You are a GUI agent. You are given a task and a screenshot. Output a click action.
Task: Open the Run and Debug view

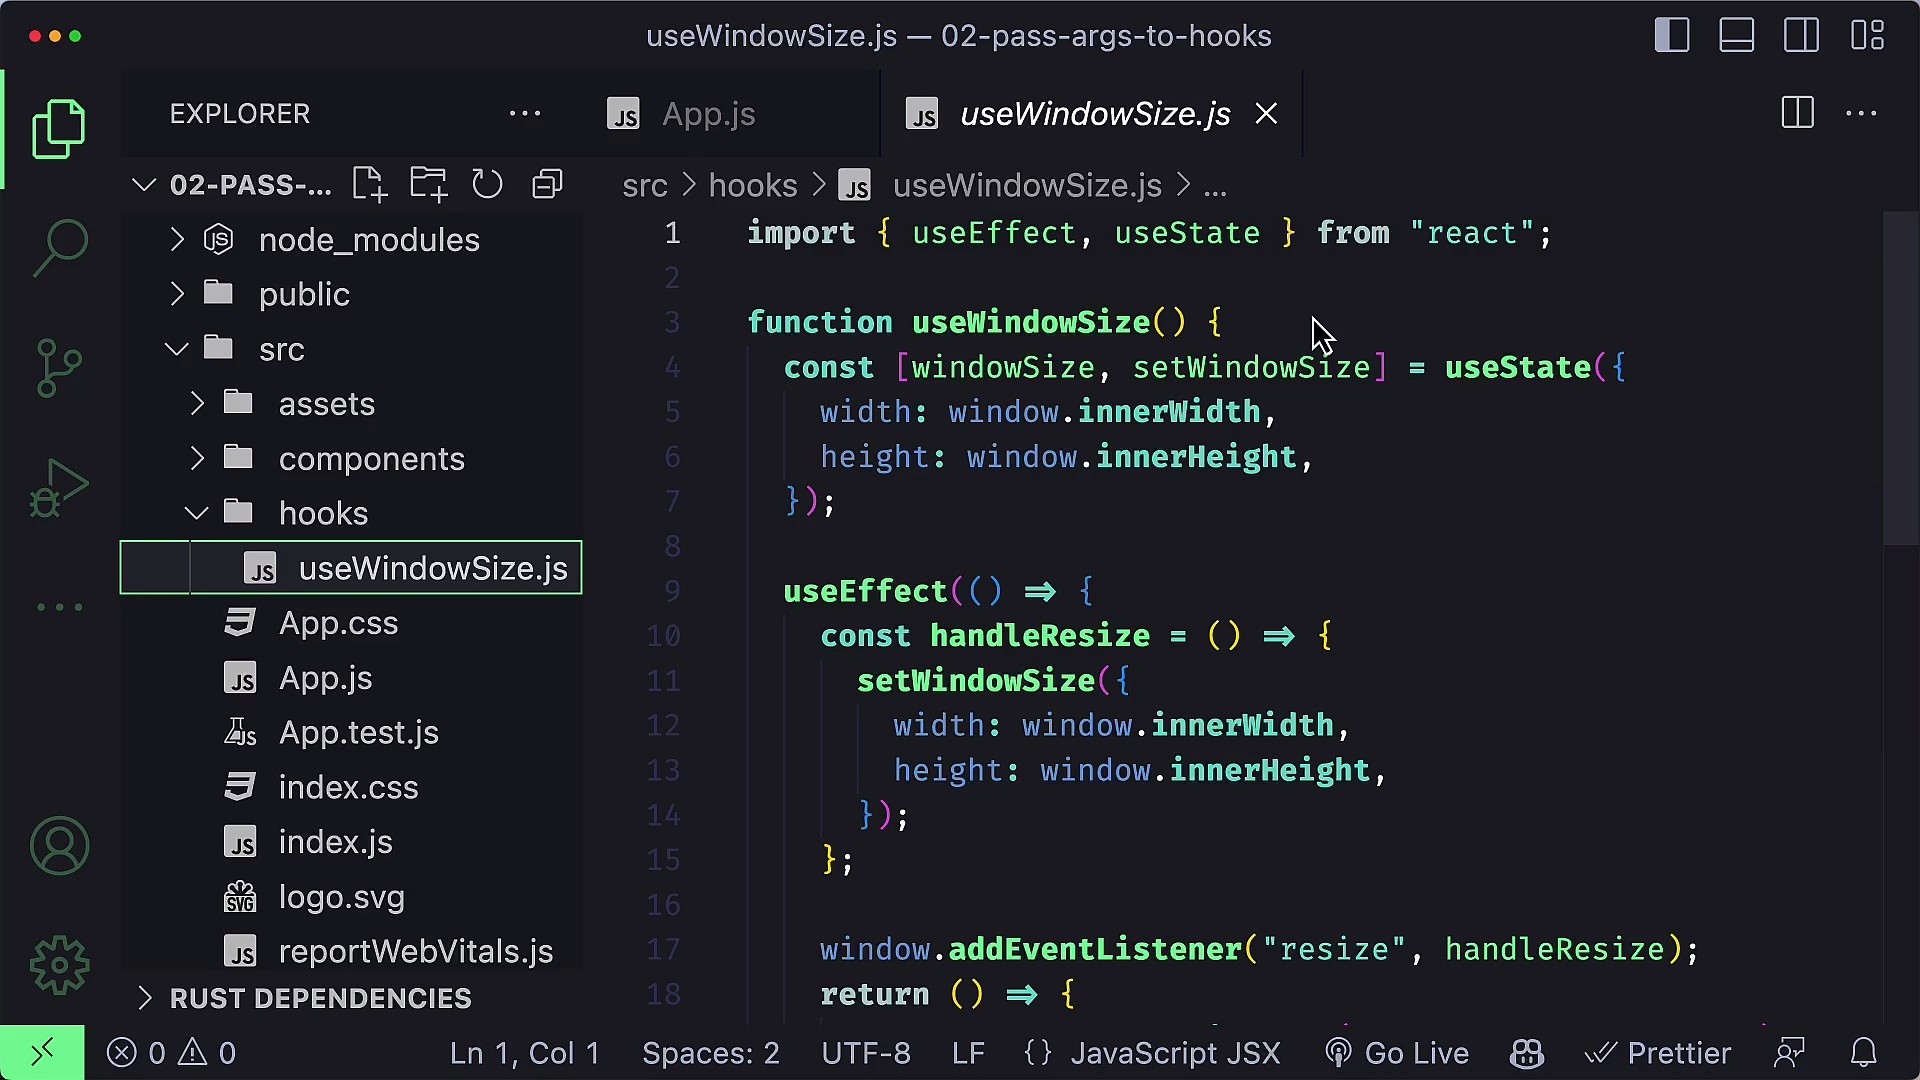[59, 487]
